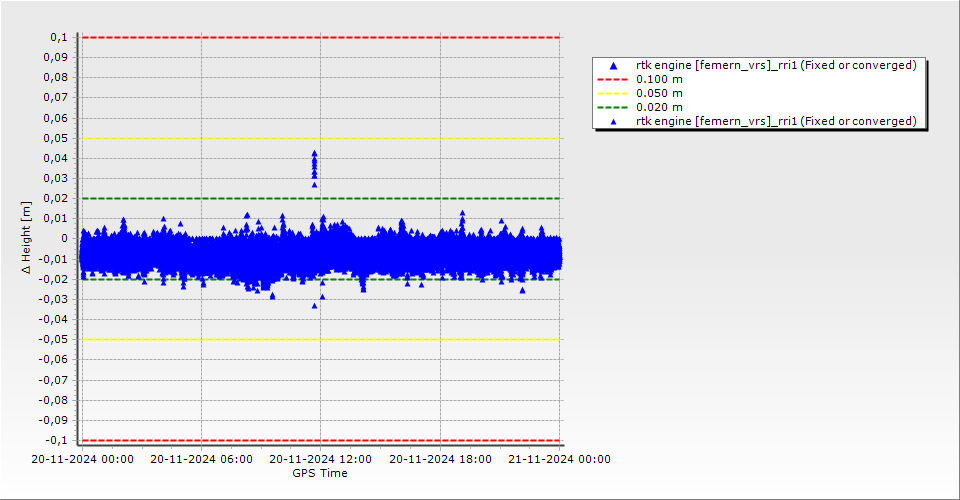
Task: Click the large blue triangle in top legend entry
Action: tap(614, 66)
